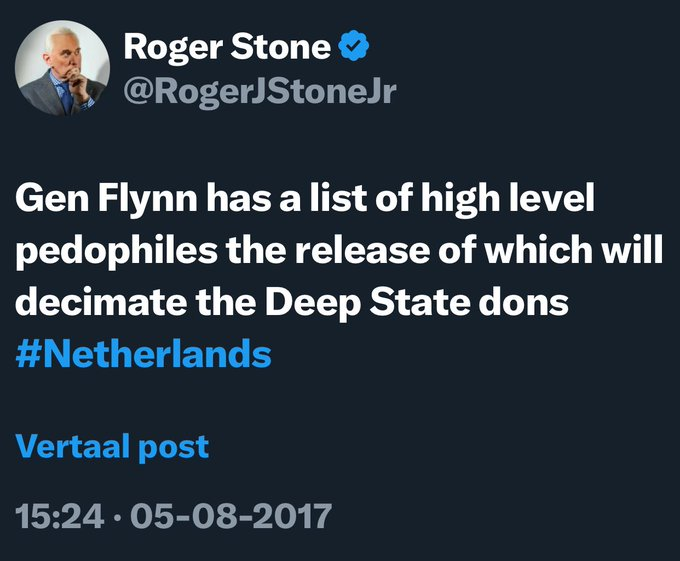The width and height of the screenshot is (680, 561).
Task: Click the phrase 'which will' in tweet
Action: coord(574,250)
